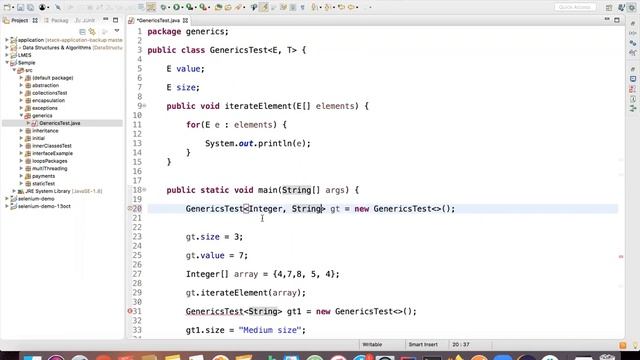Image resolution: width=640 pixels, height=360 pixels.
Task: Toggle the highlighted toolbar button left of Debug
Action: 151,7
